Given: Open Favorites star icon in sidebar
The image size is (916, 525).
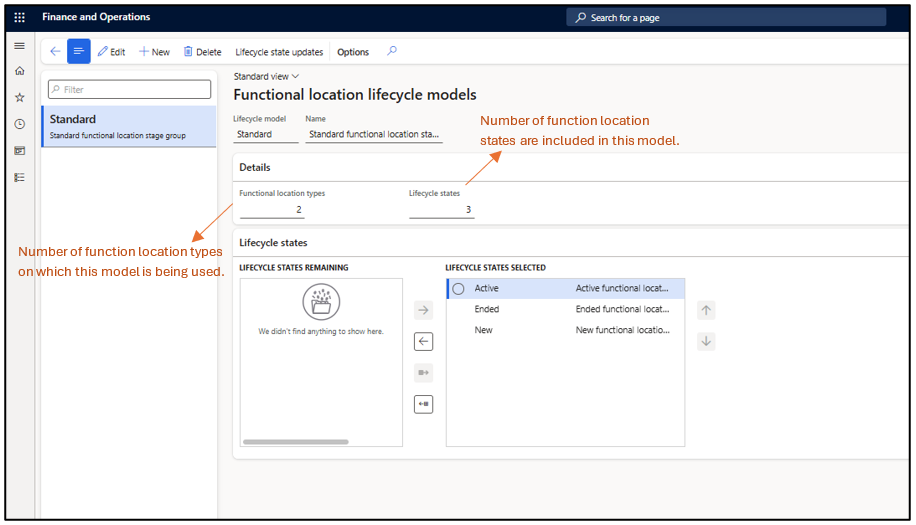Looking at the screenshot, I should (x=19, y=98).
